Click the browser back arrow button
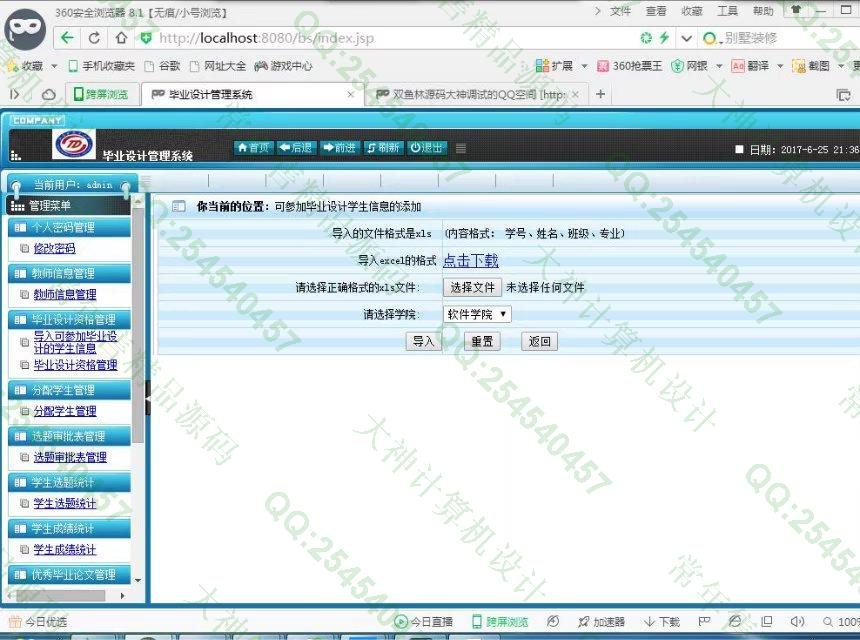The height and width of the screenshot is (640, 860). (67, 38)
